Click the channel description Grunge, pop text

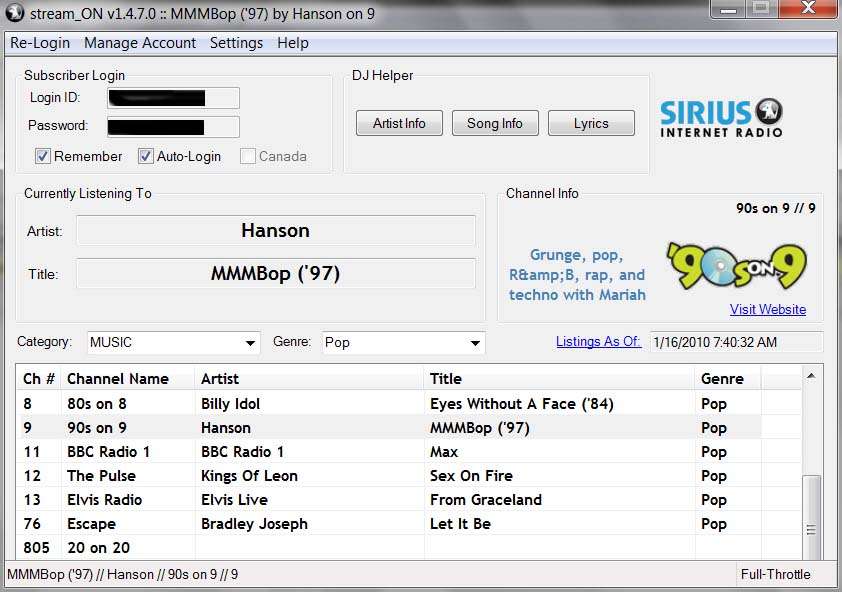point(577,275)
